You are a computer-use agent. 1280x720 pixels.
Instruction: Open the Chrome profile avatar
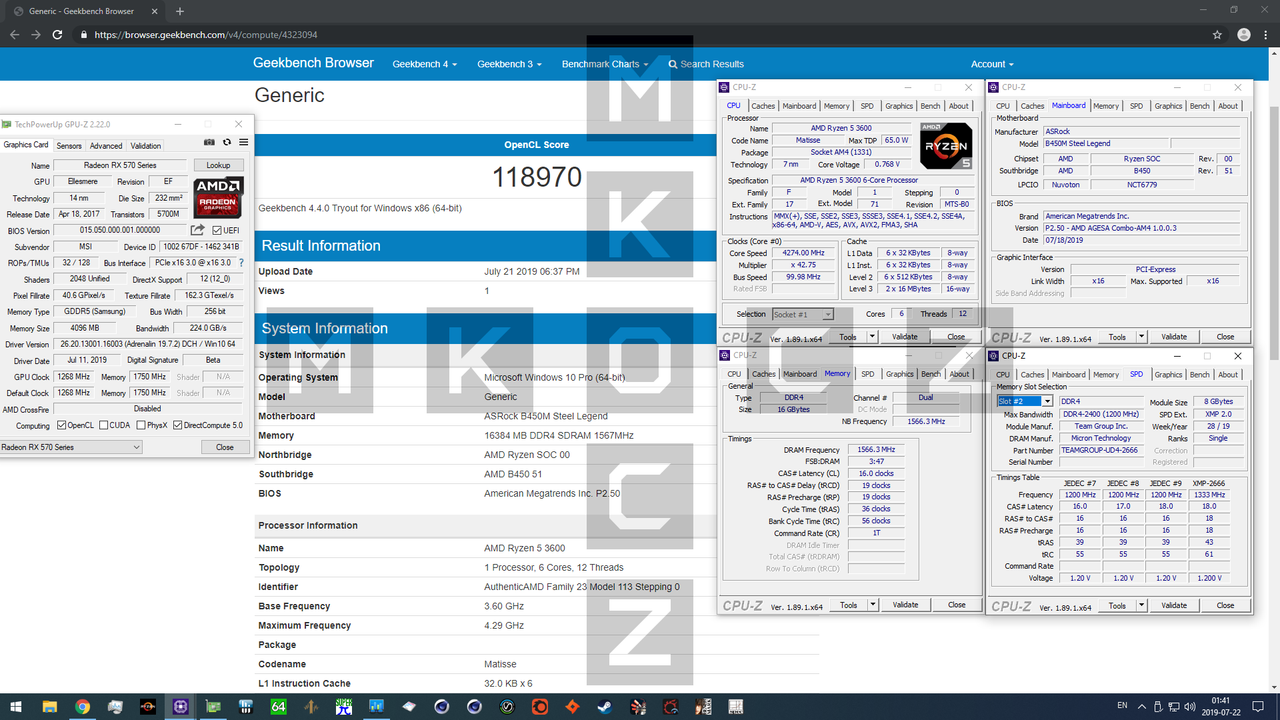[x=1242, y=34]
